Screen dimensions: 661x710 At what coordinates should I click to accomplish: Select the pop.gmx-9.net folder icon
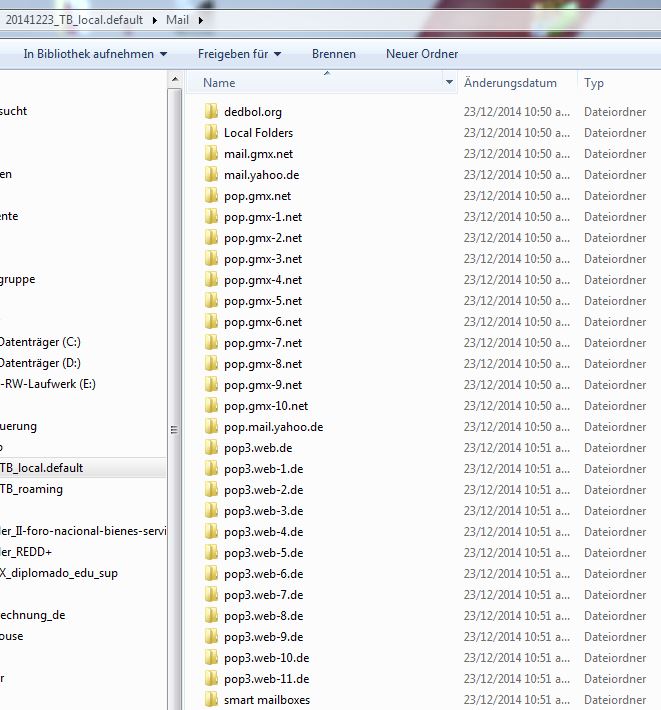211,384
